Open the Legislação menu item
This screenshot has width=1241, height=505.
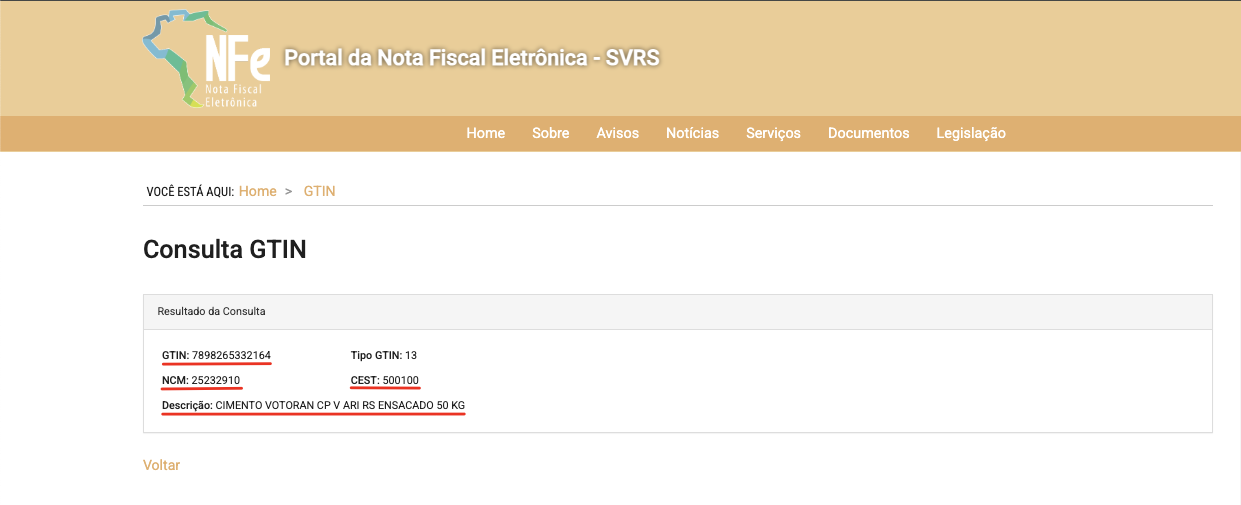click(971, 133)
